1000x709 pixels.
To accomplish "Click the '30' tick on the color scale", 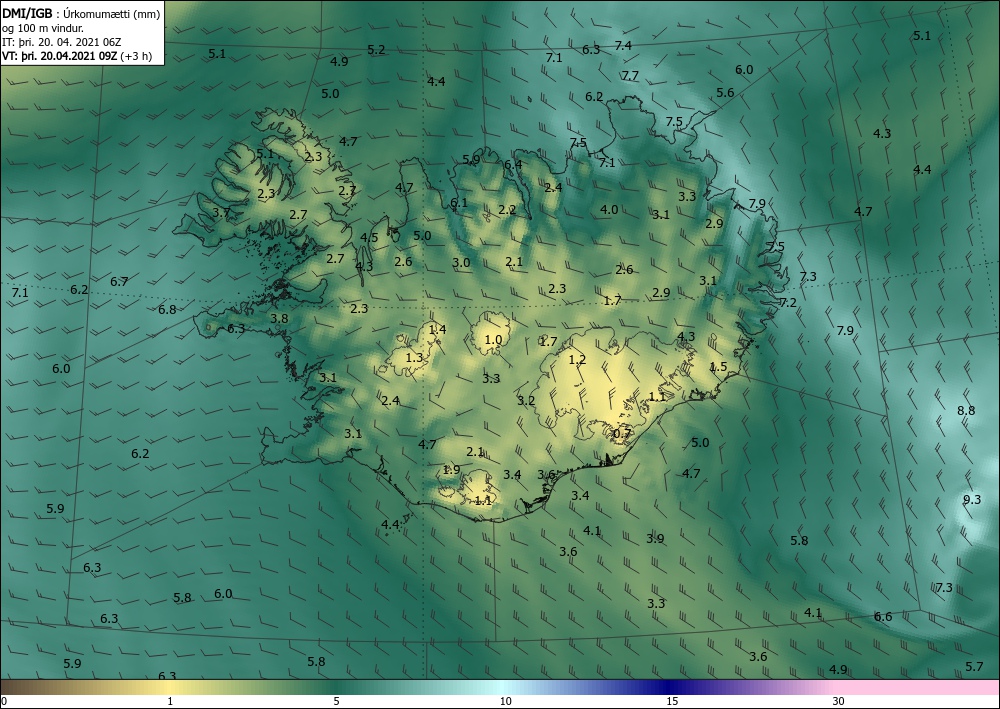I will coord(839,701).
